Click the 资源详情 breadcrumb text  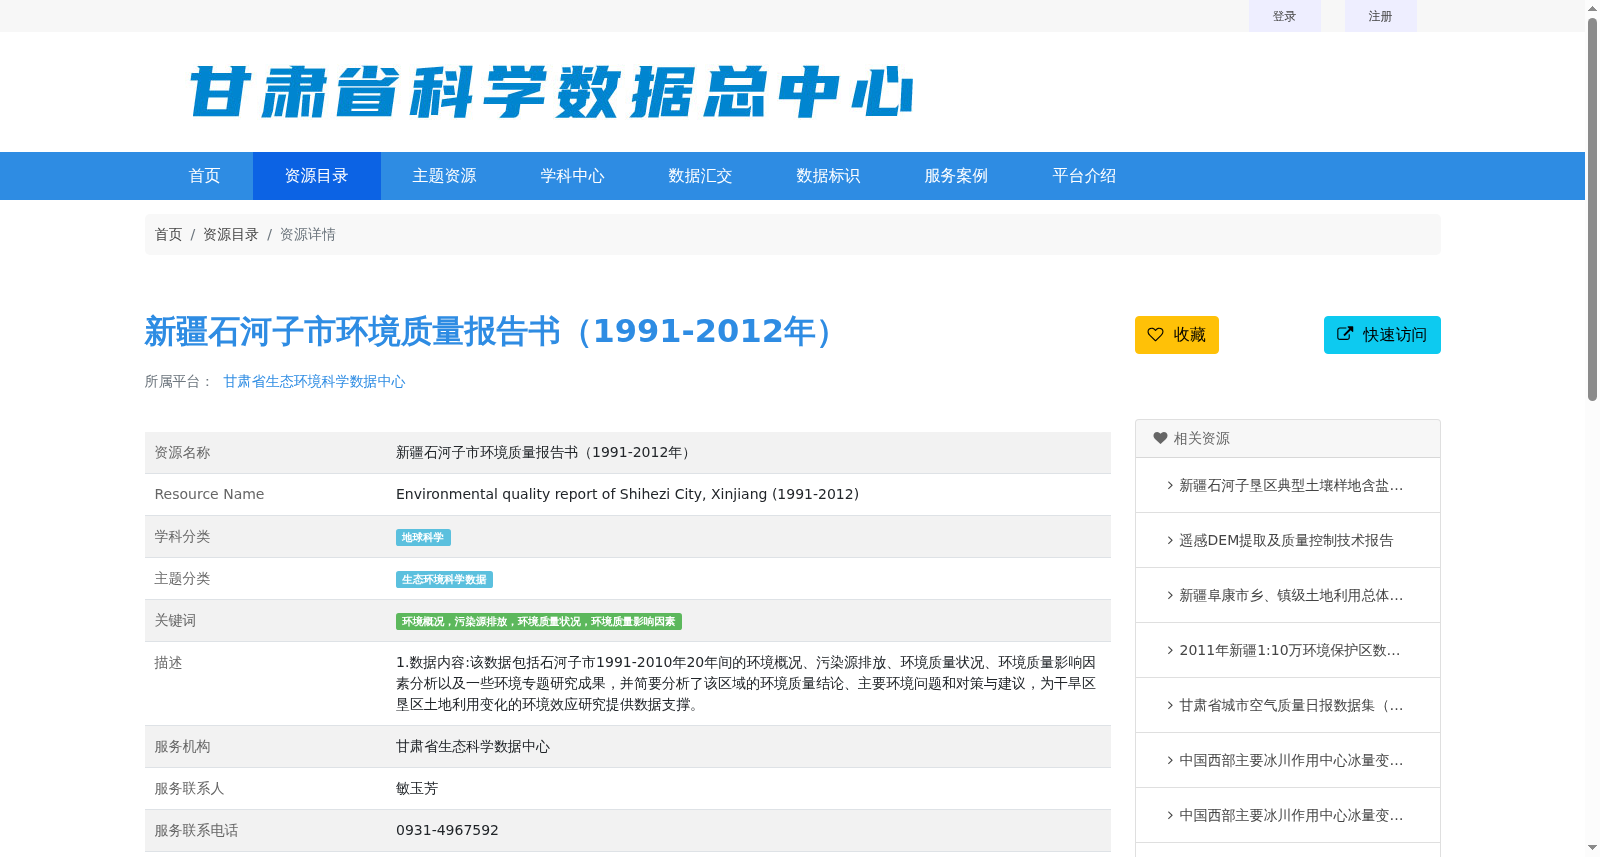point(308,234)
